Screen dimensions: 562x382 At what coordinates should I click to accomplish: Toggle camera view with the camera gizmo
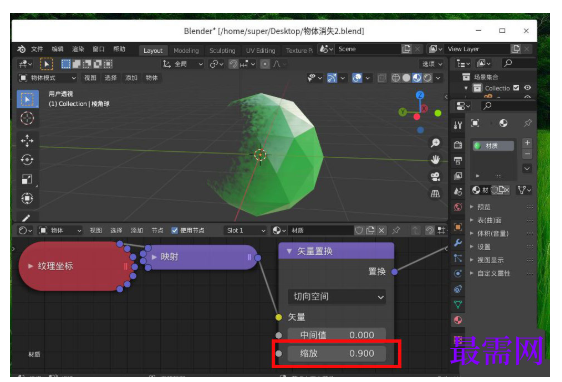pyautogui.click(x=435, y=177)
